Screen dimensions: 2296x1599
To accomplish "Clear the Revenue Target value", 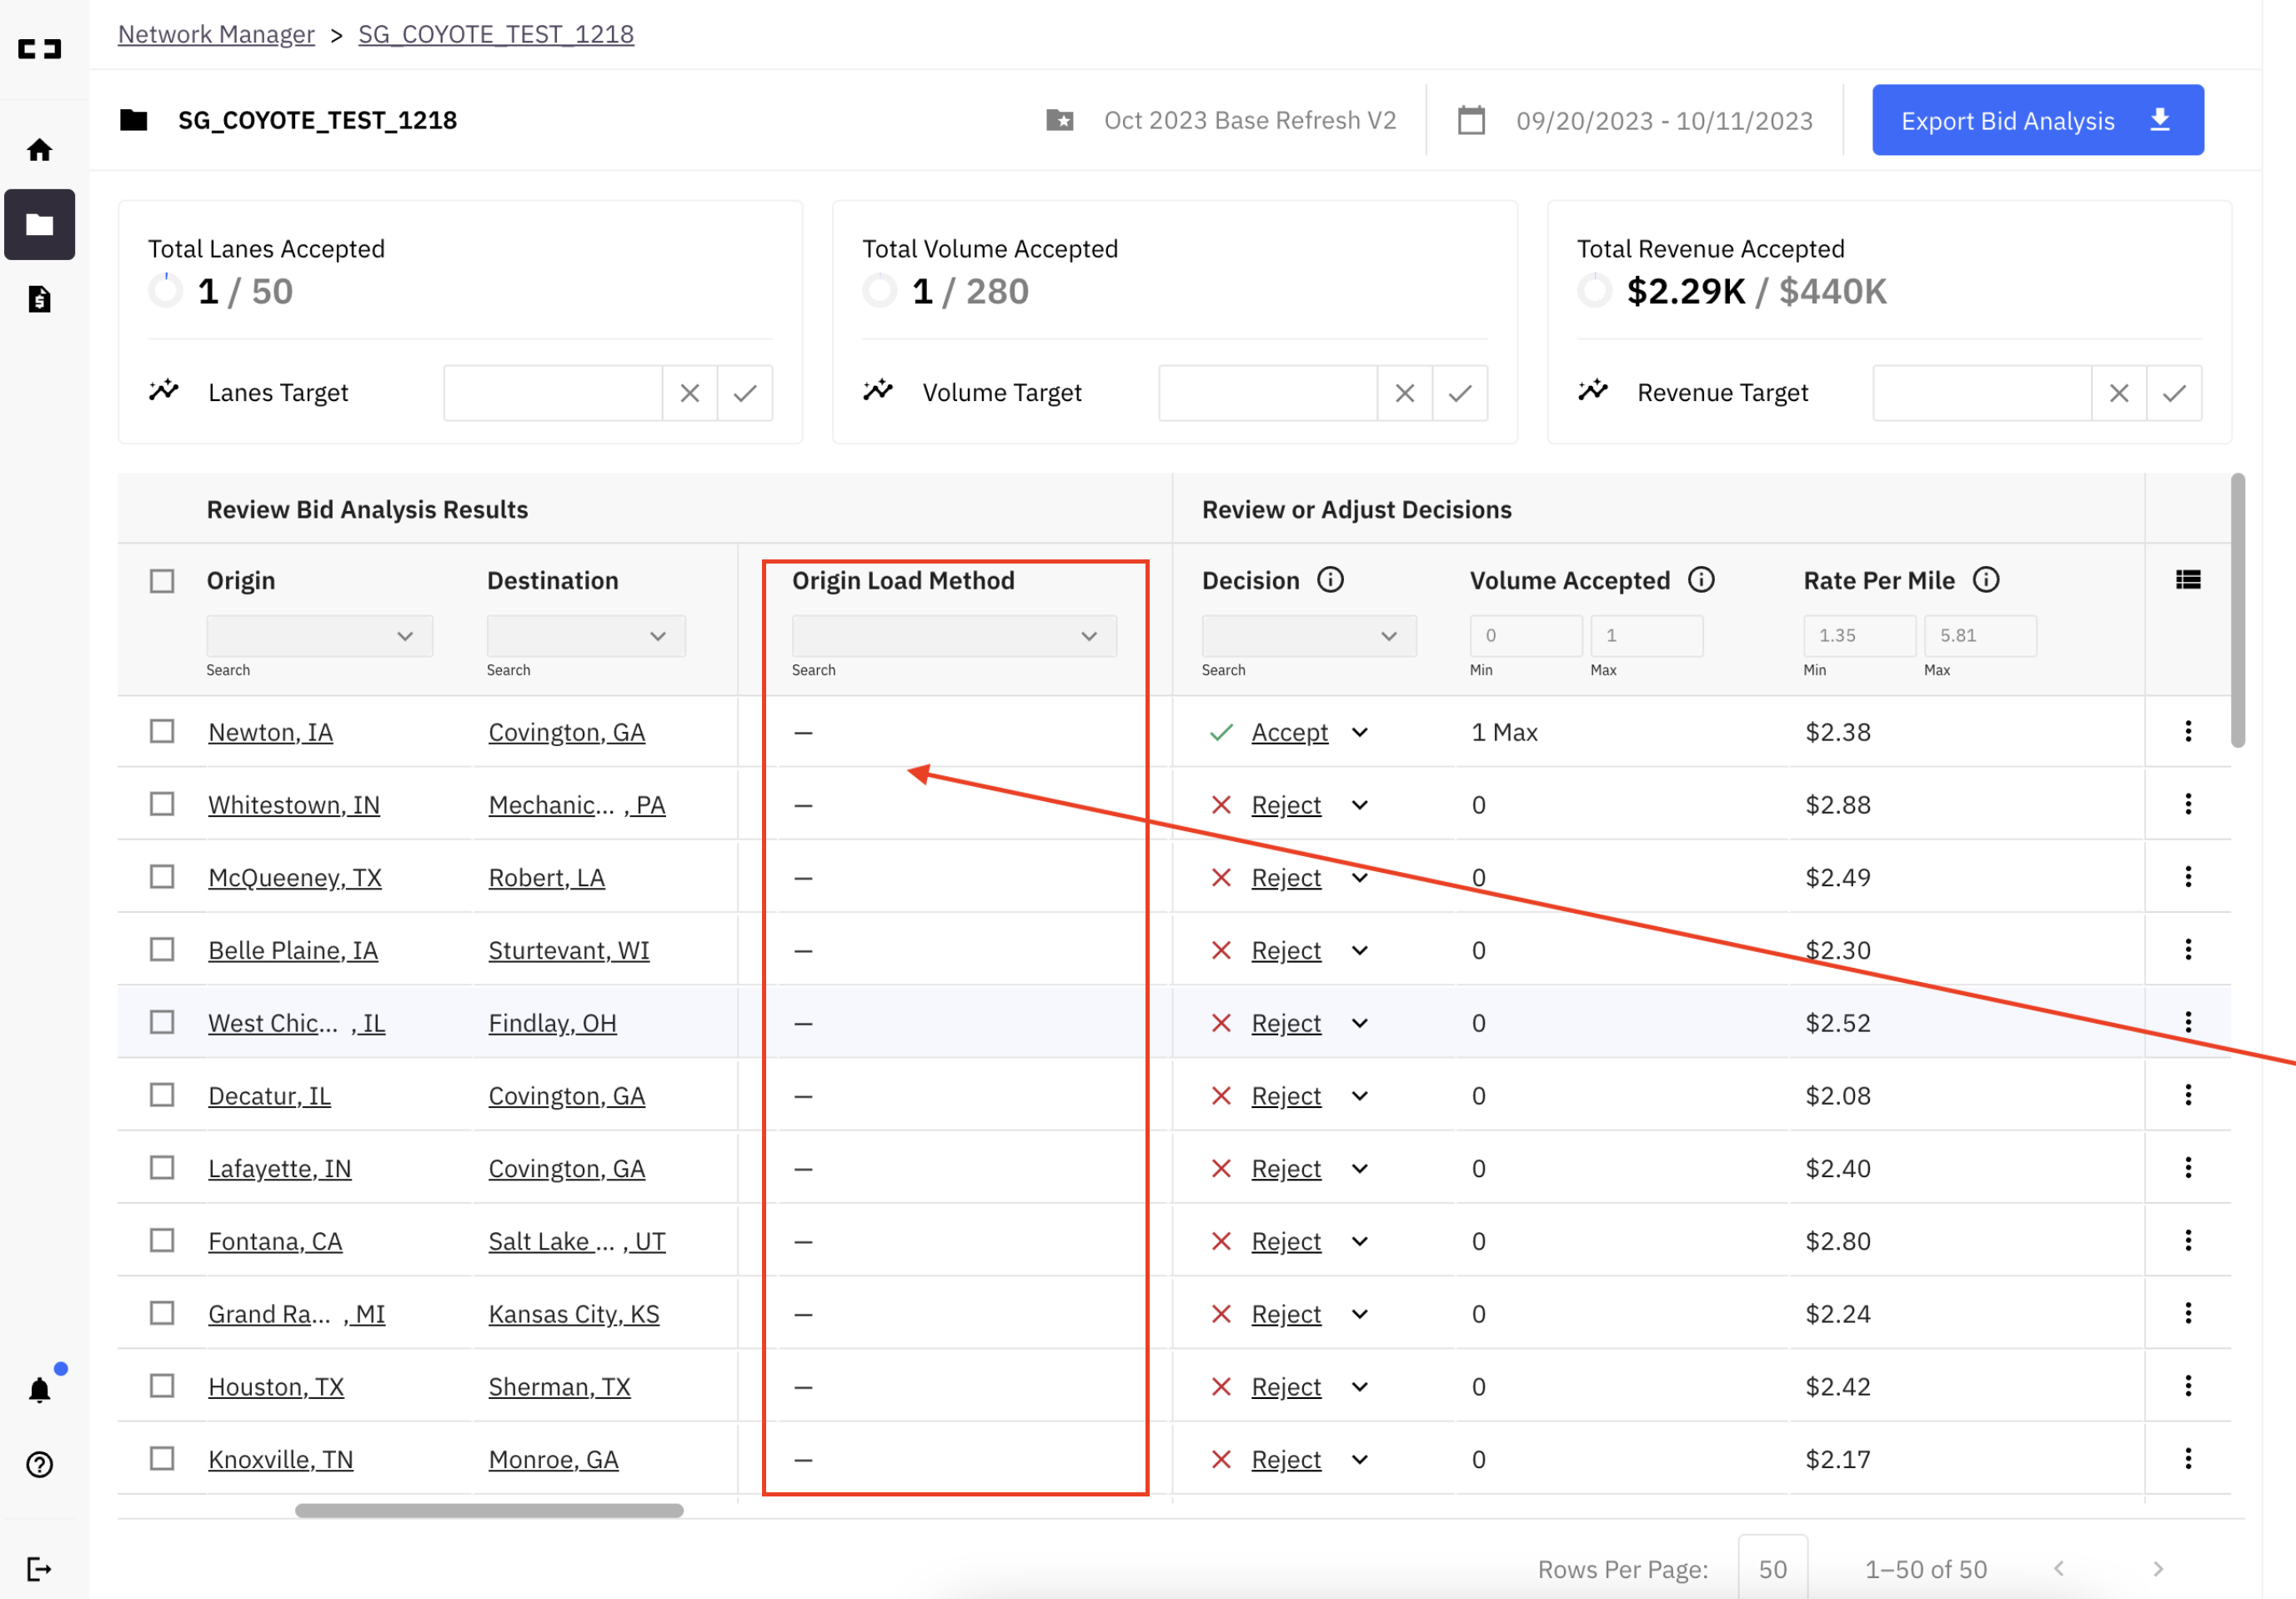I will pyautogui.click(x=2119, y=393).
